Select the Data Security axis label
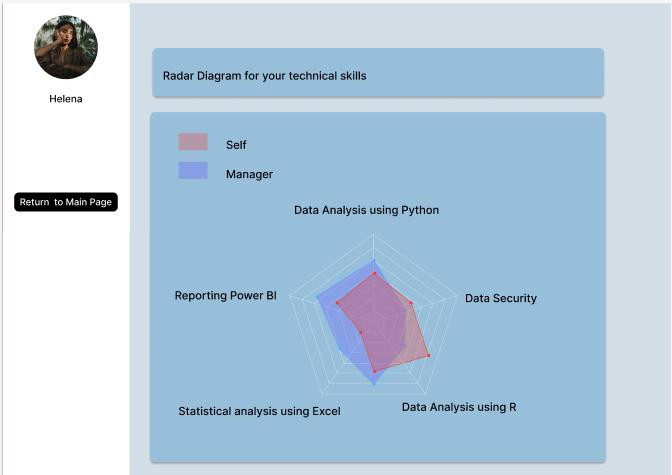 click(500, 298)
